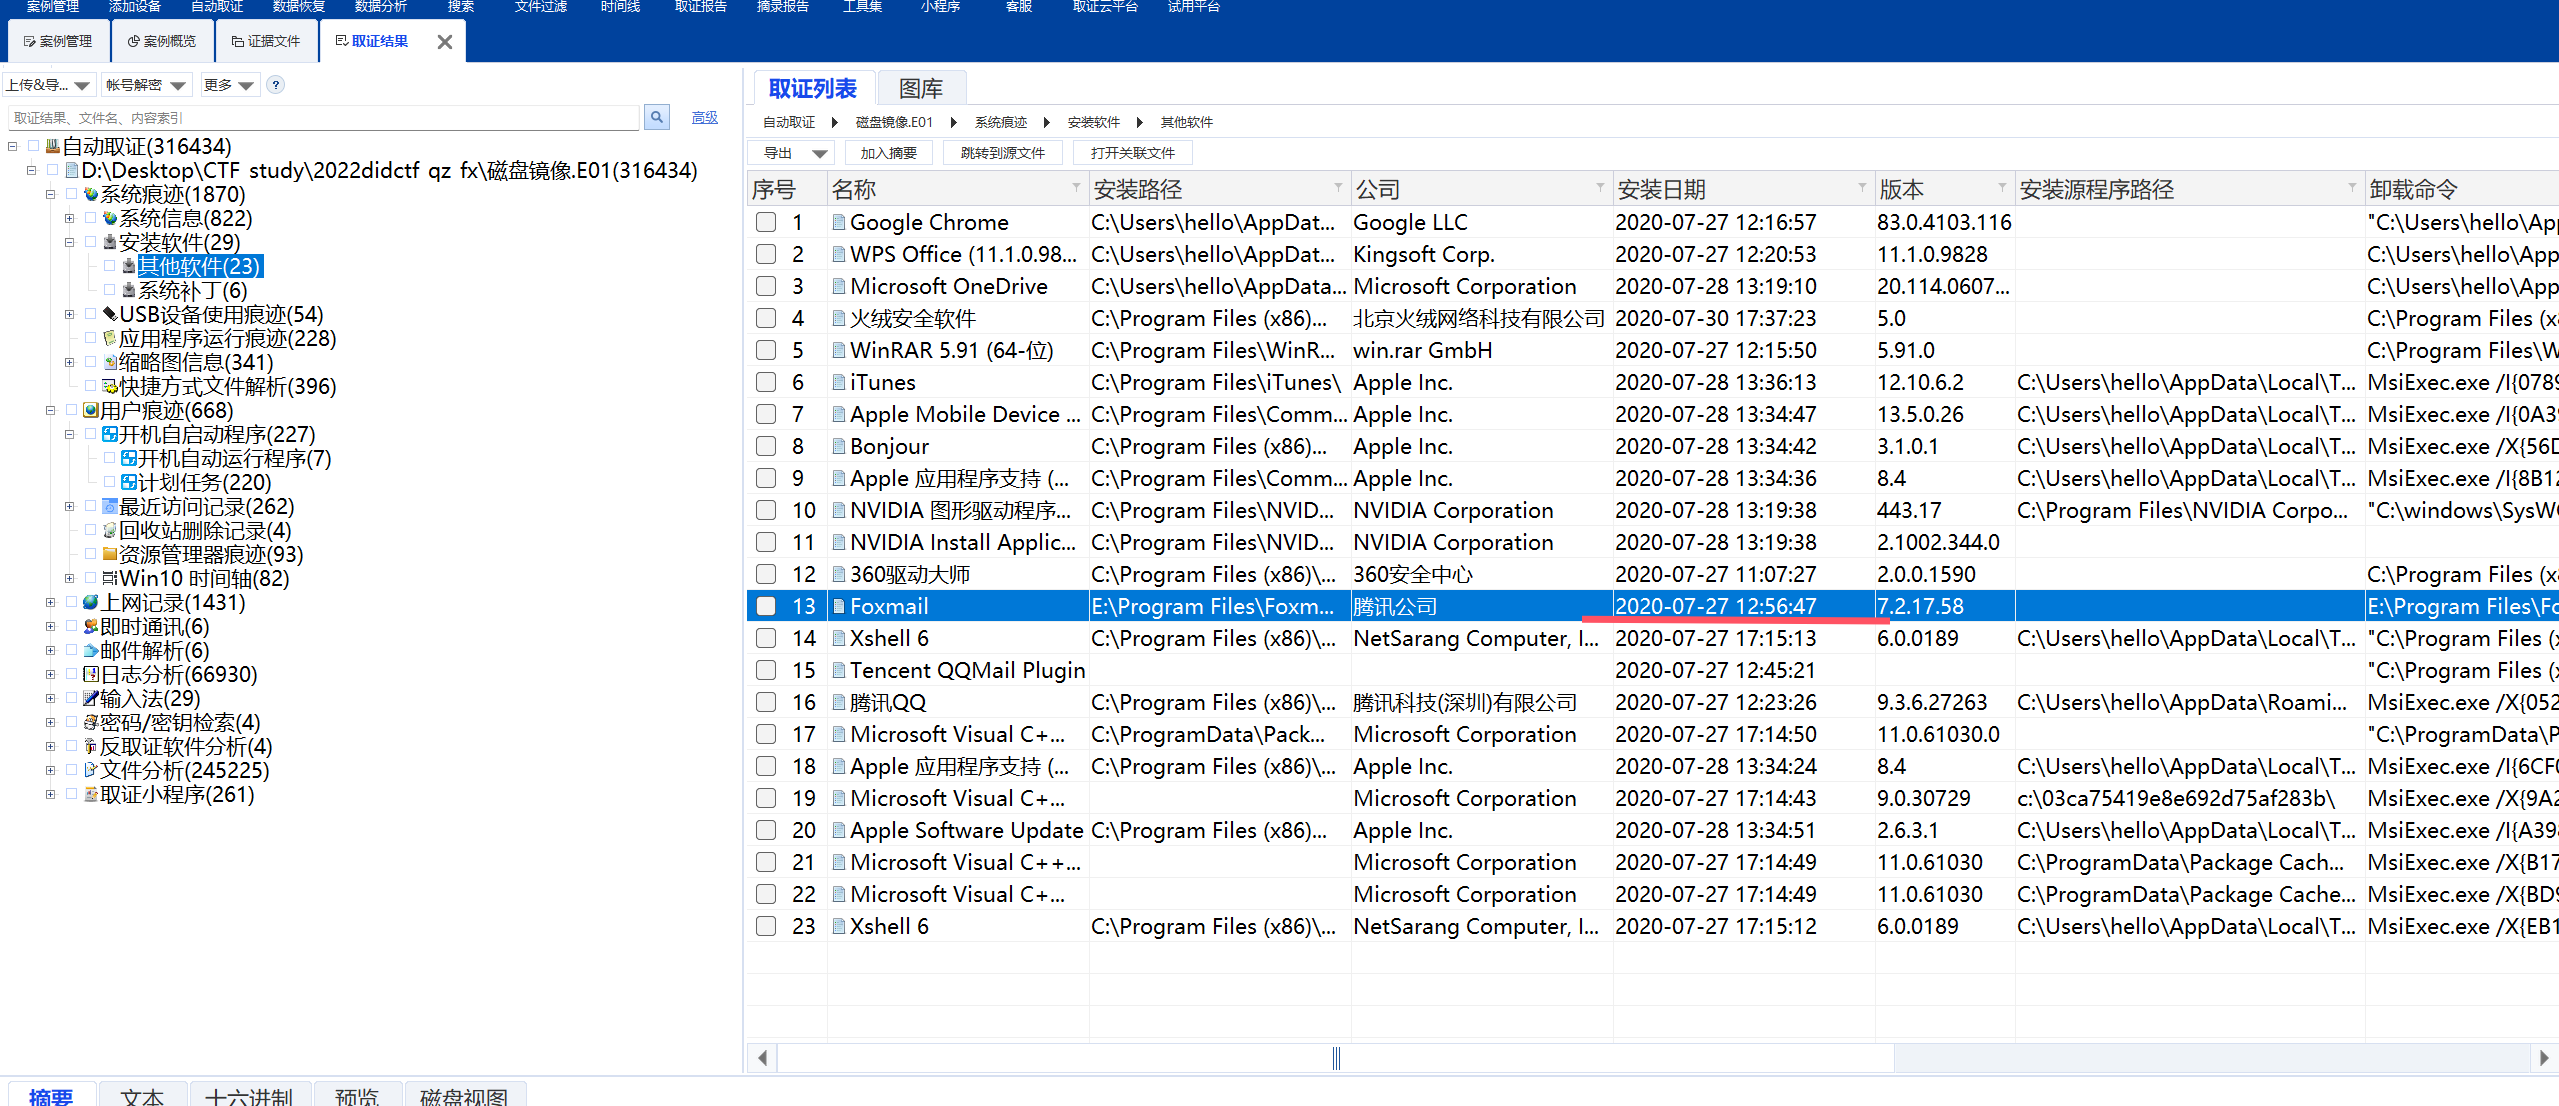Close the 取证结果 tab with X
This screenshot has width=2559, height=1106.
coord(445,42)
